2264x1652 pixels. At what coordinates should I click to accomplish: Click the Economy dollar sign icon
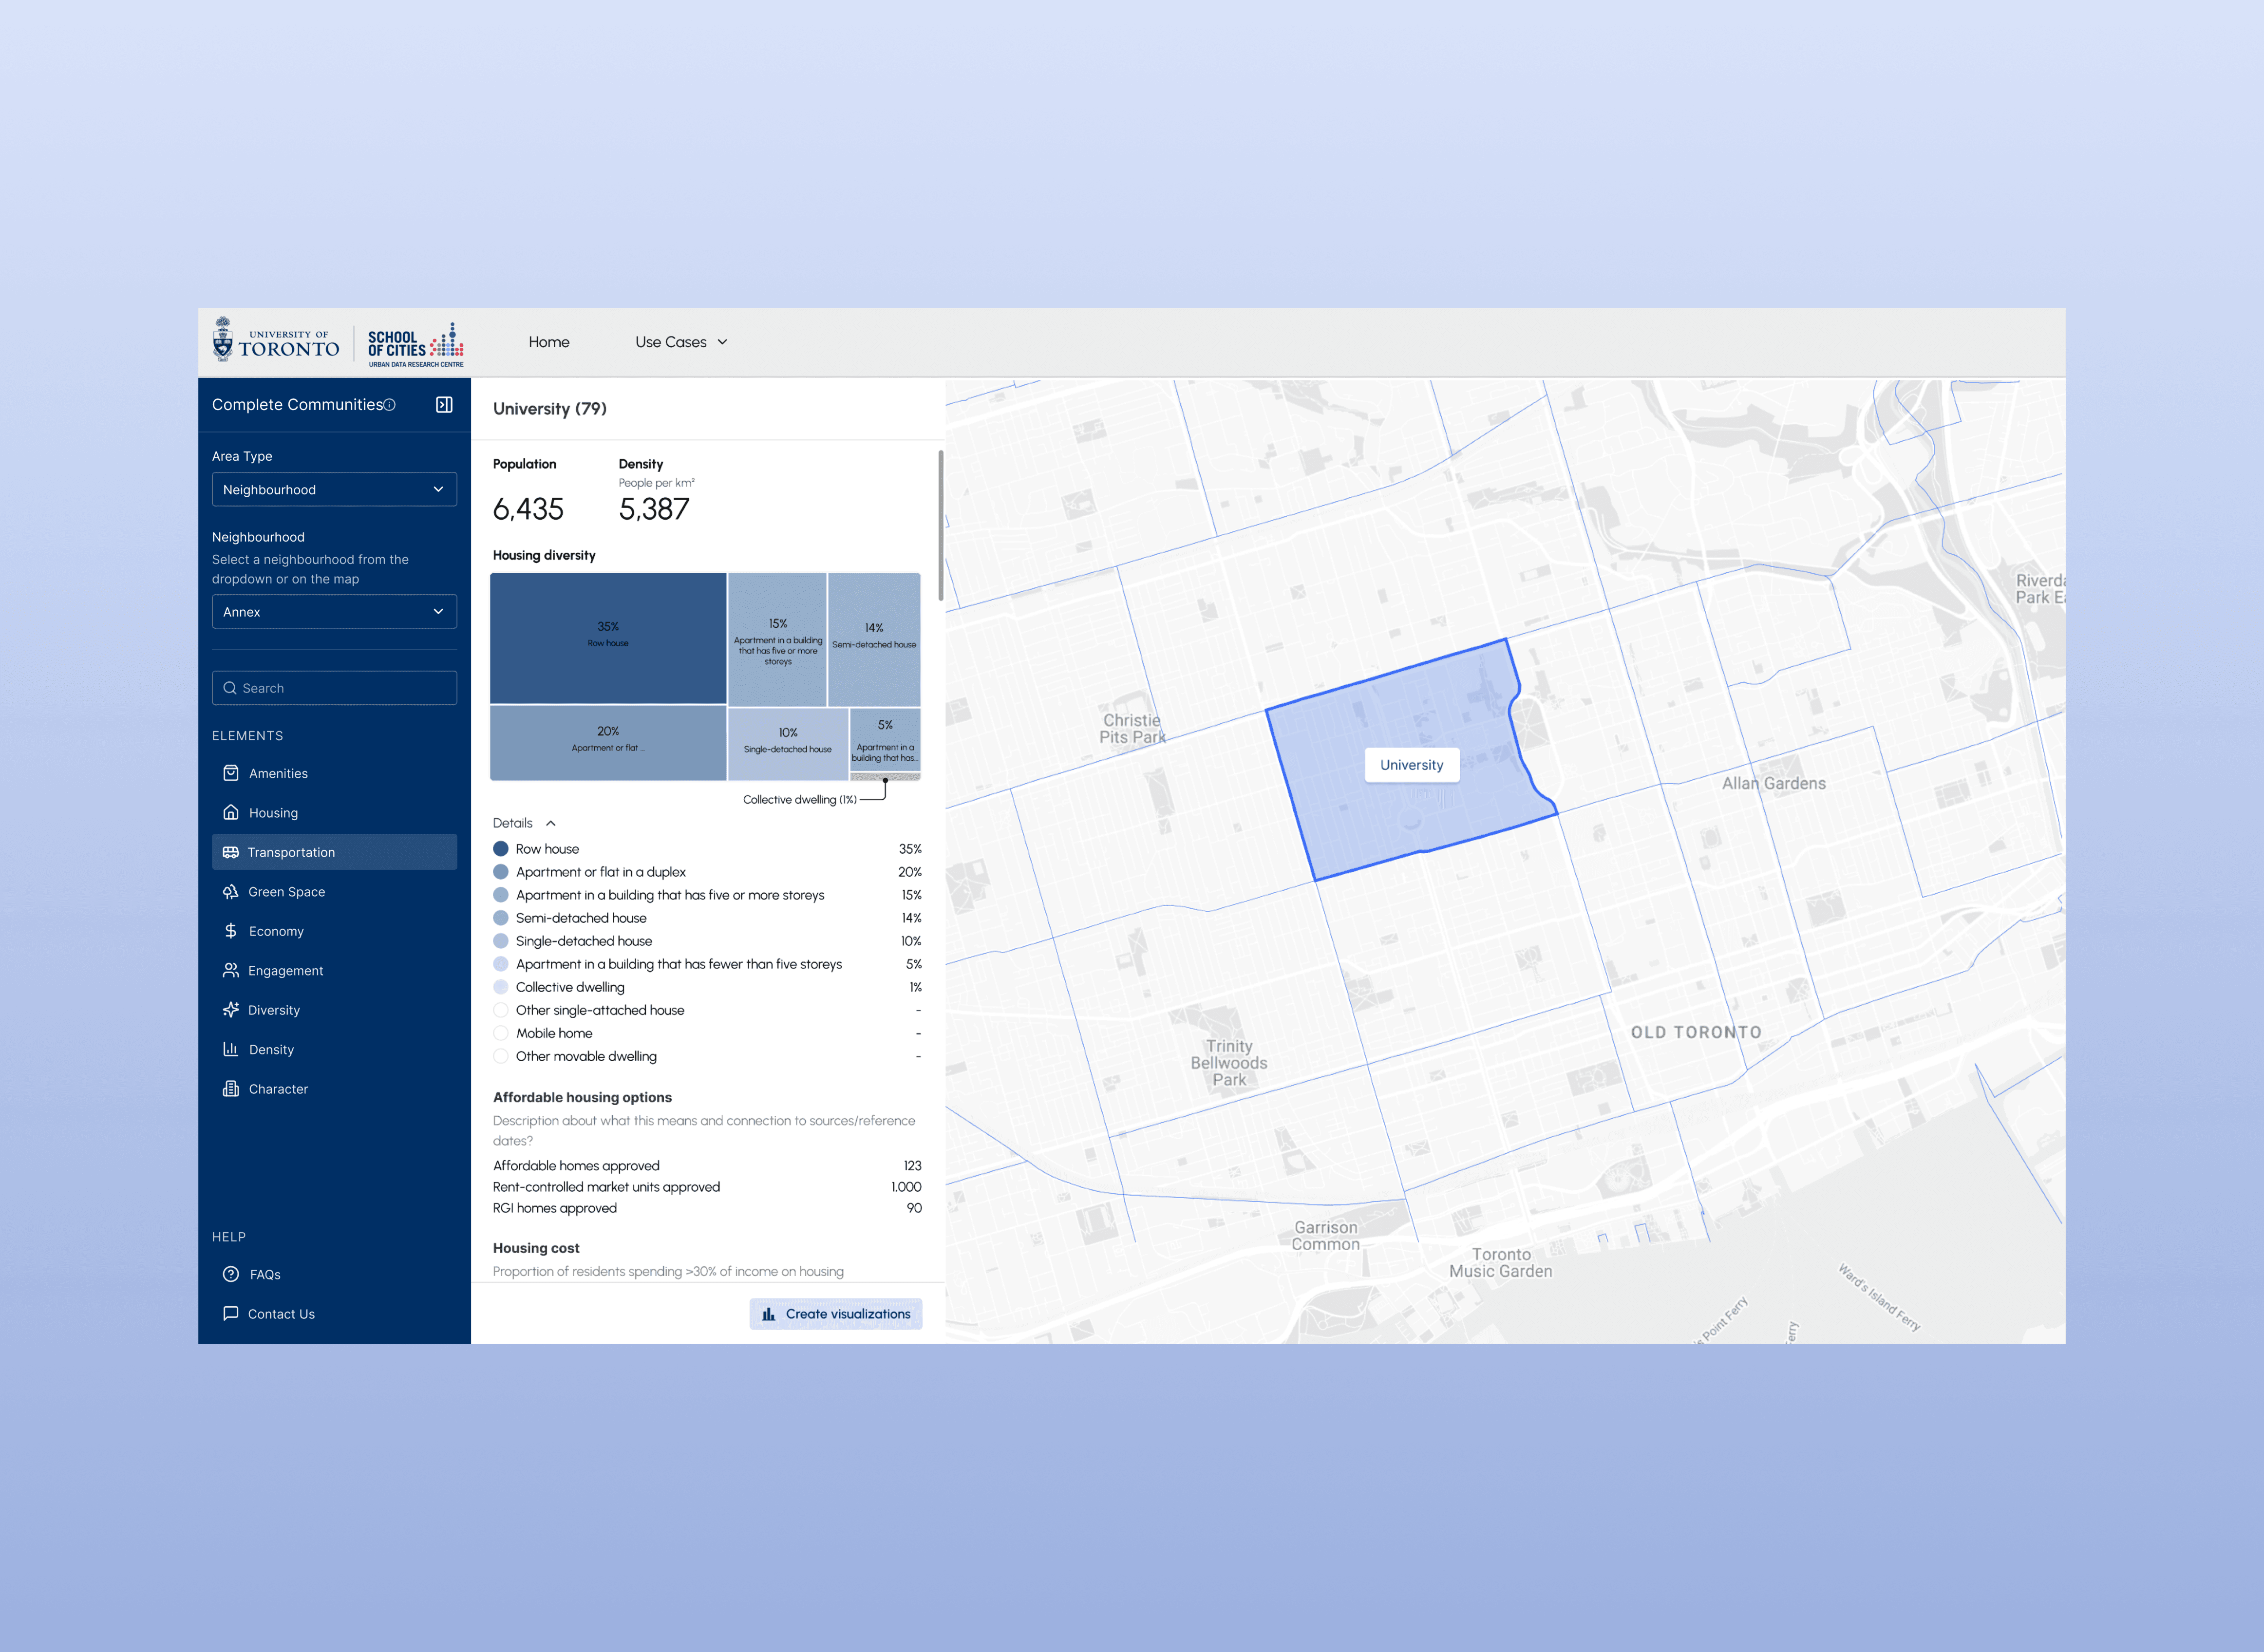point(231,931)
